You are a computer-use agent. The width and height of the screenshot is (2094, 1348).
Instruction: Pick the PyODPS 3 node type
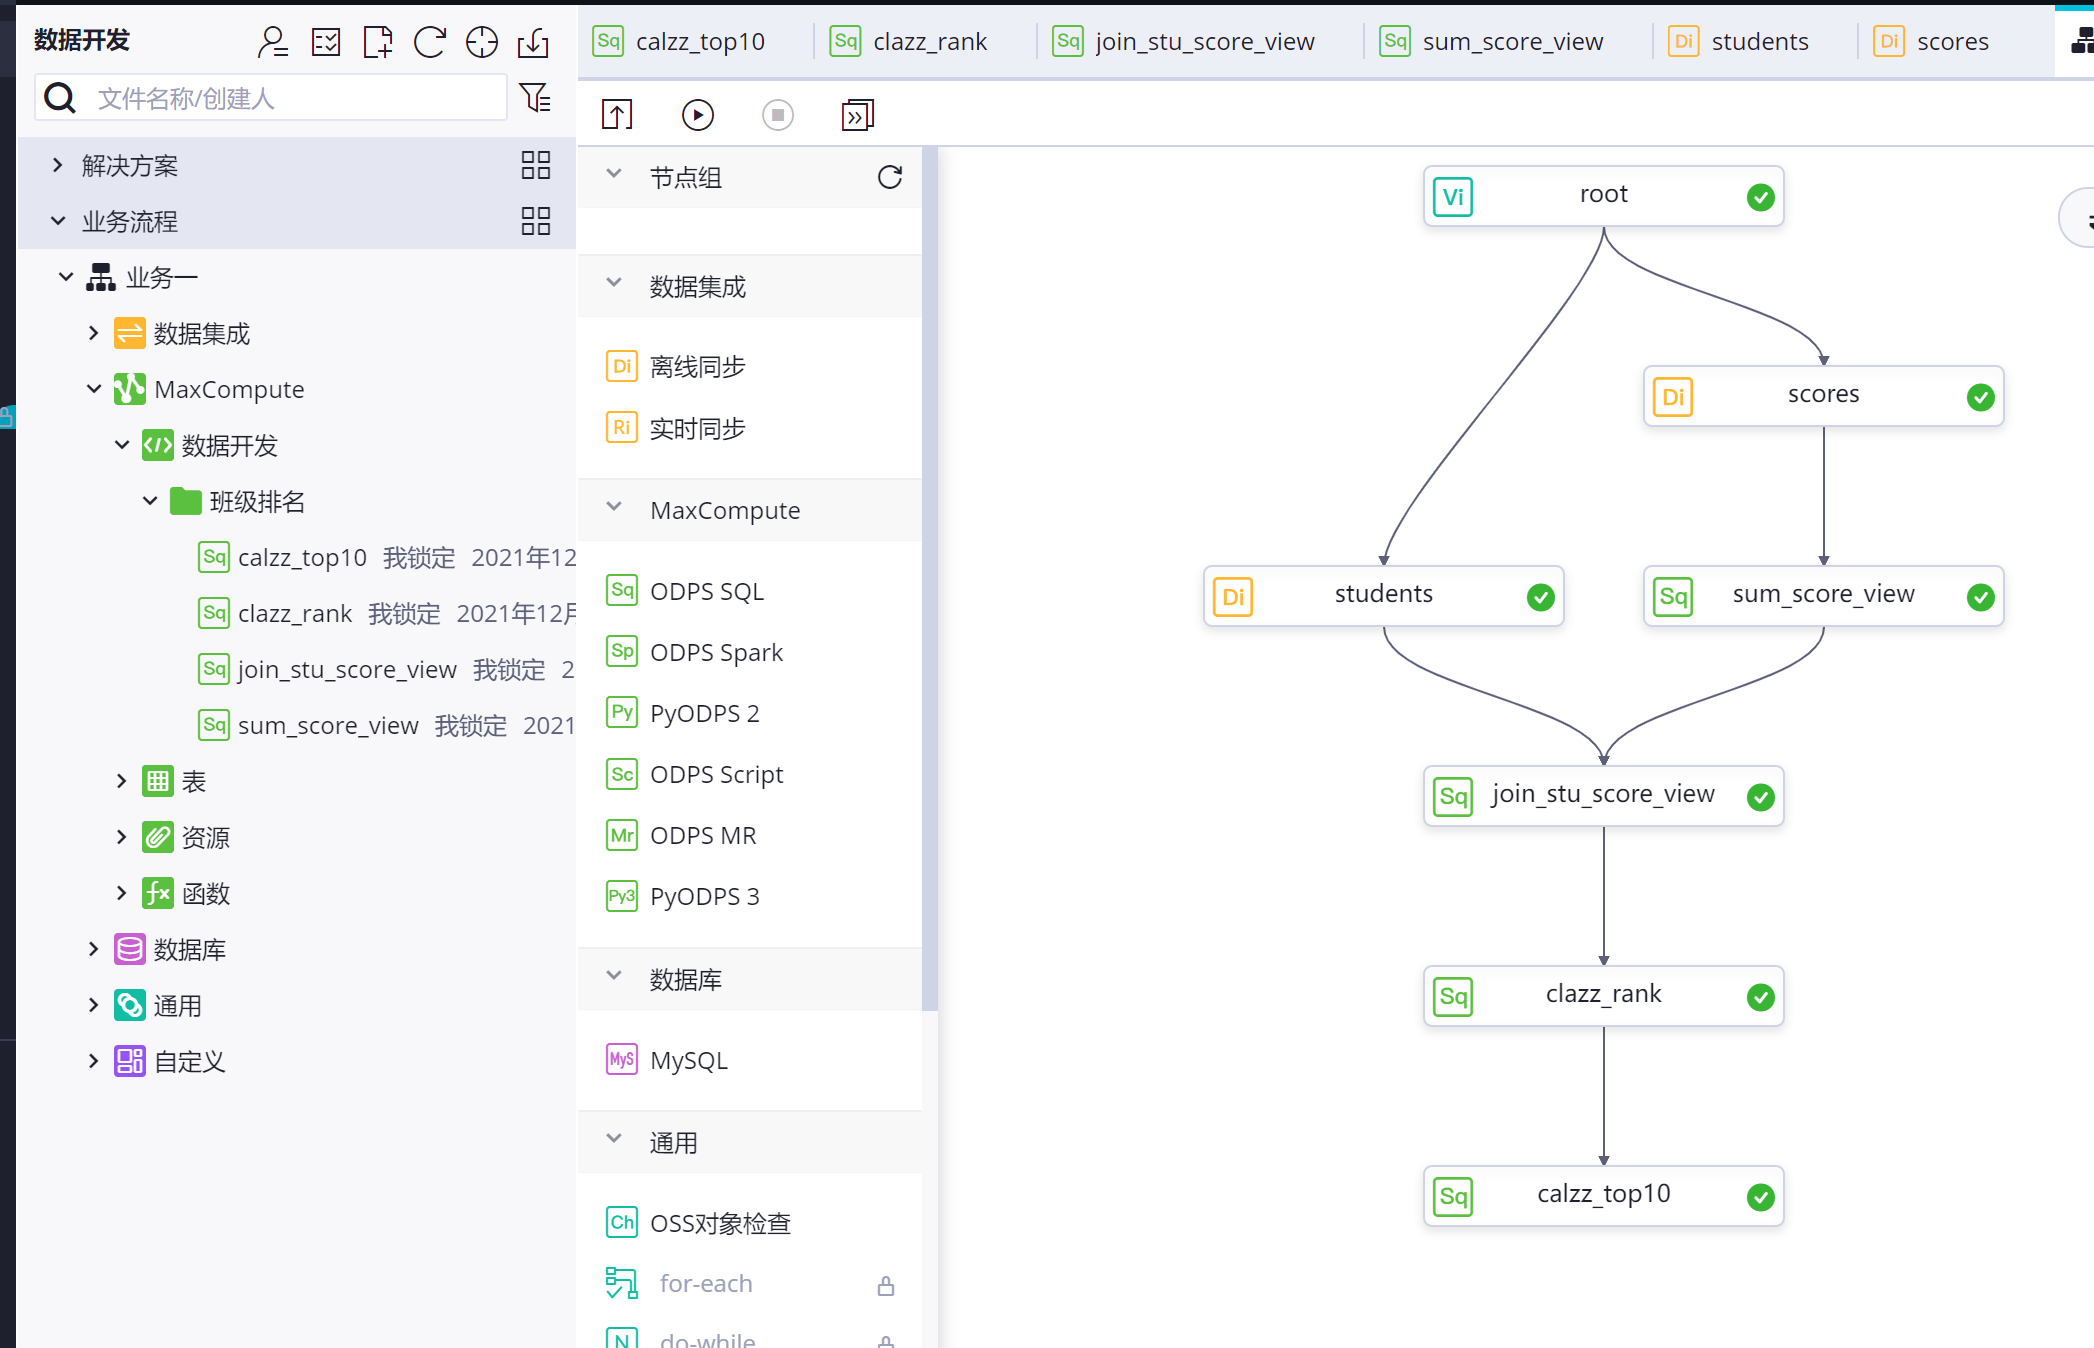tap(684, 896)
